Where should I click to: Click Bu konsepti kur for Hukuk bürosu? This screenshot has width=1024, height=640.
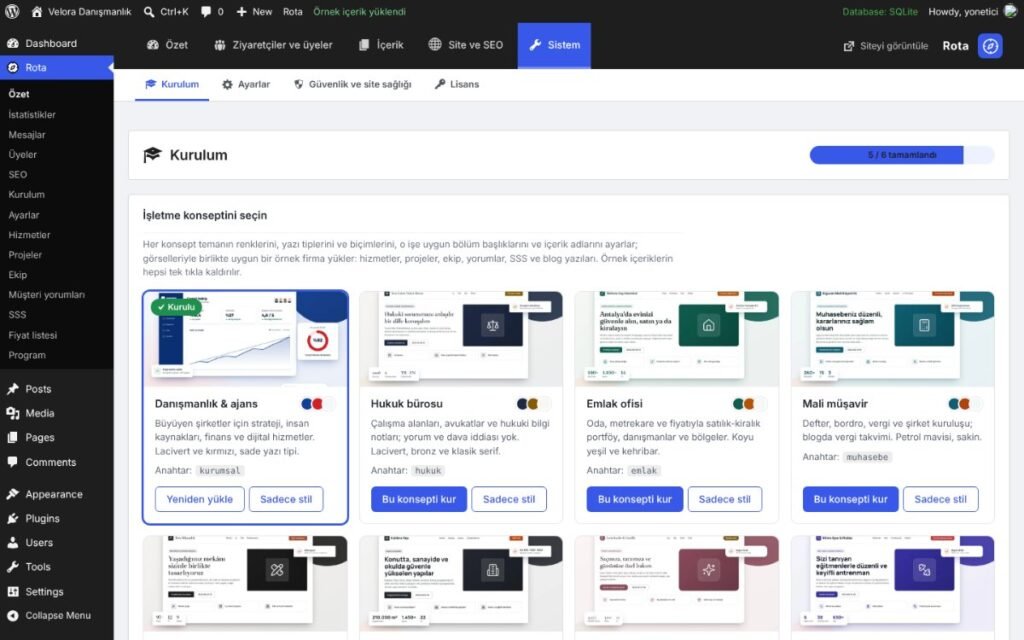pyautogui.click(x=419, y=499)
